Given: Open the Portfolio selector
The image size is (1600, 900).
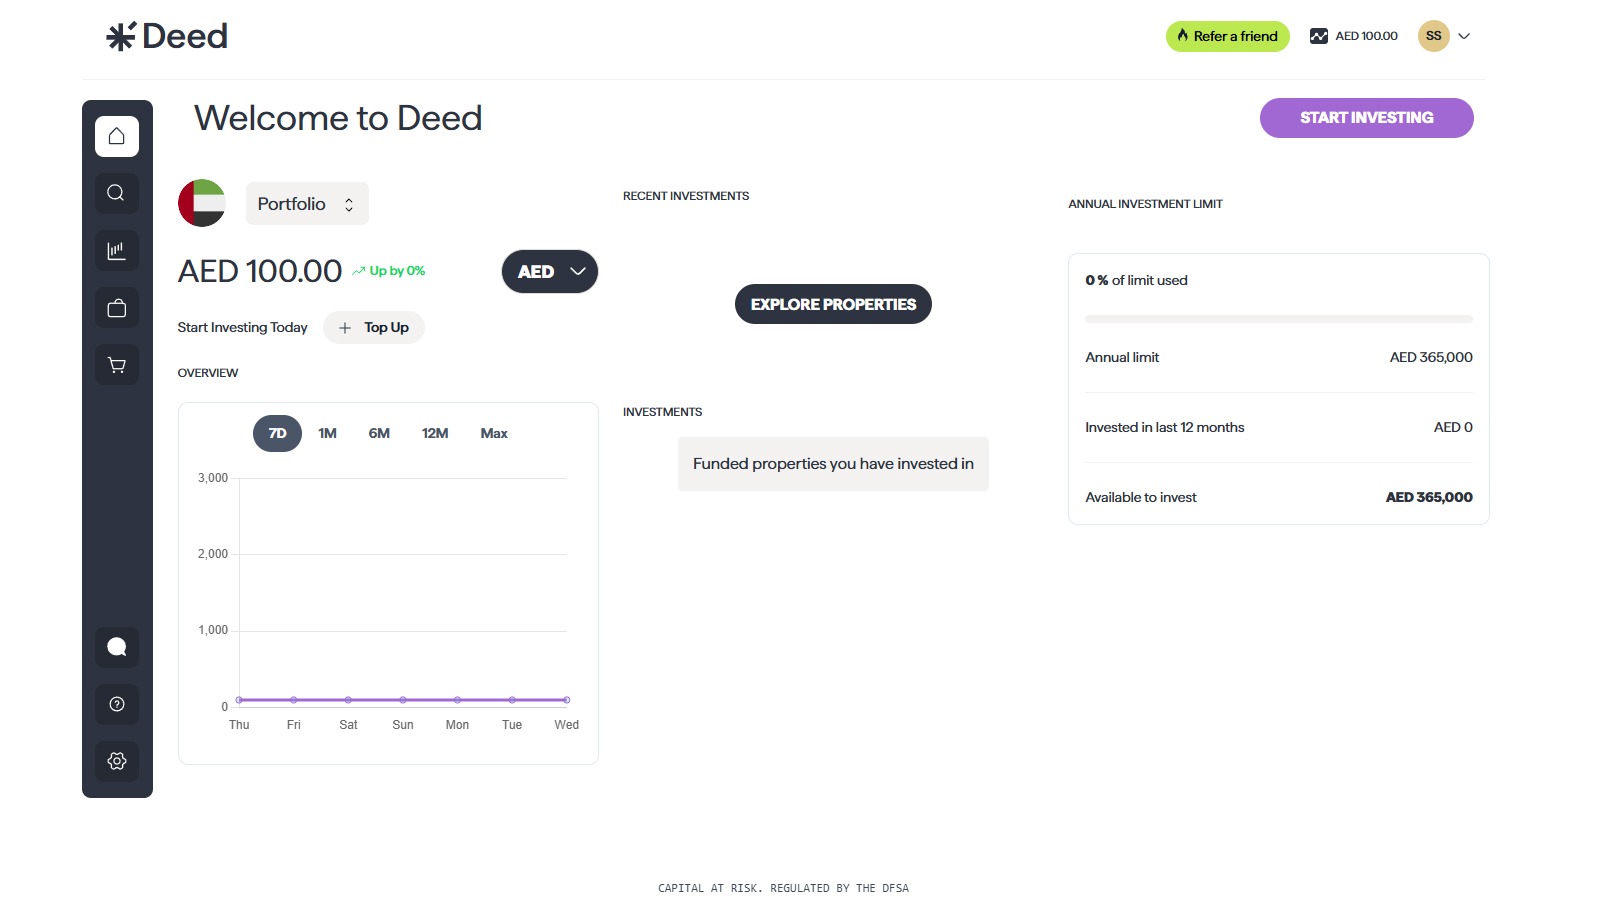Looking at the screenshot, I should pyautogui.click(x=306, y=203).
